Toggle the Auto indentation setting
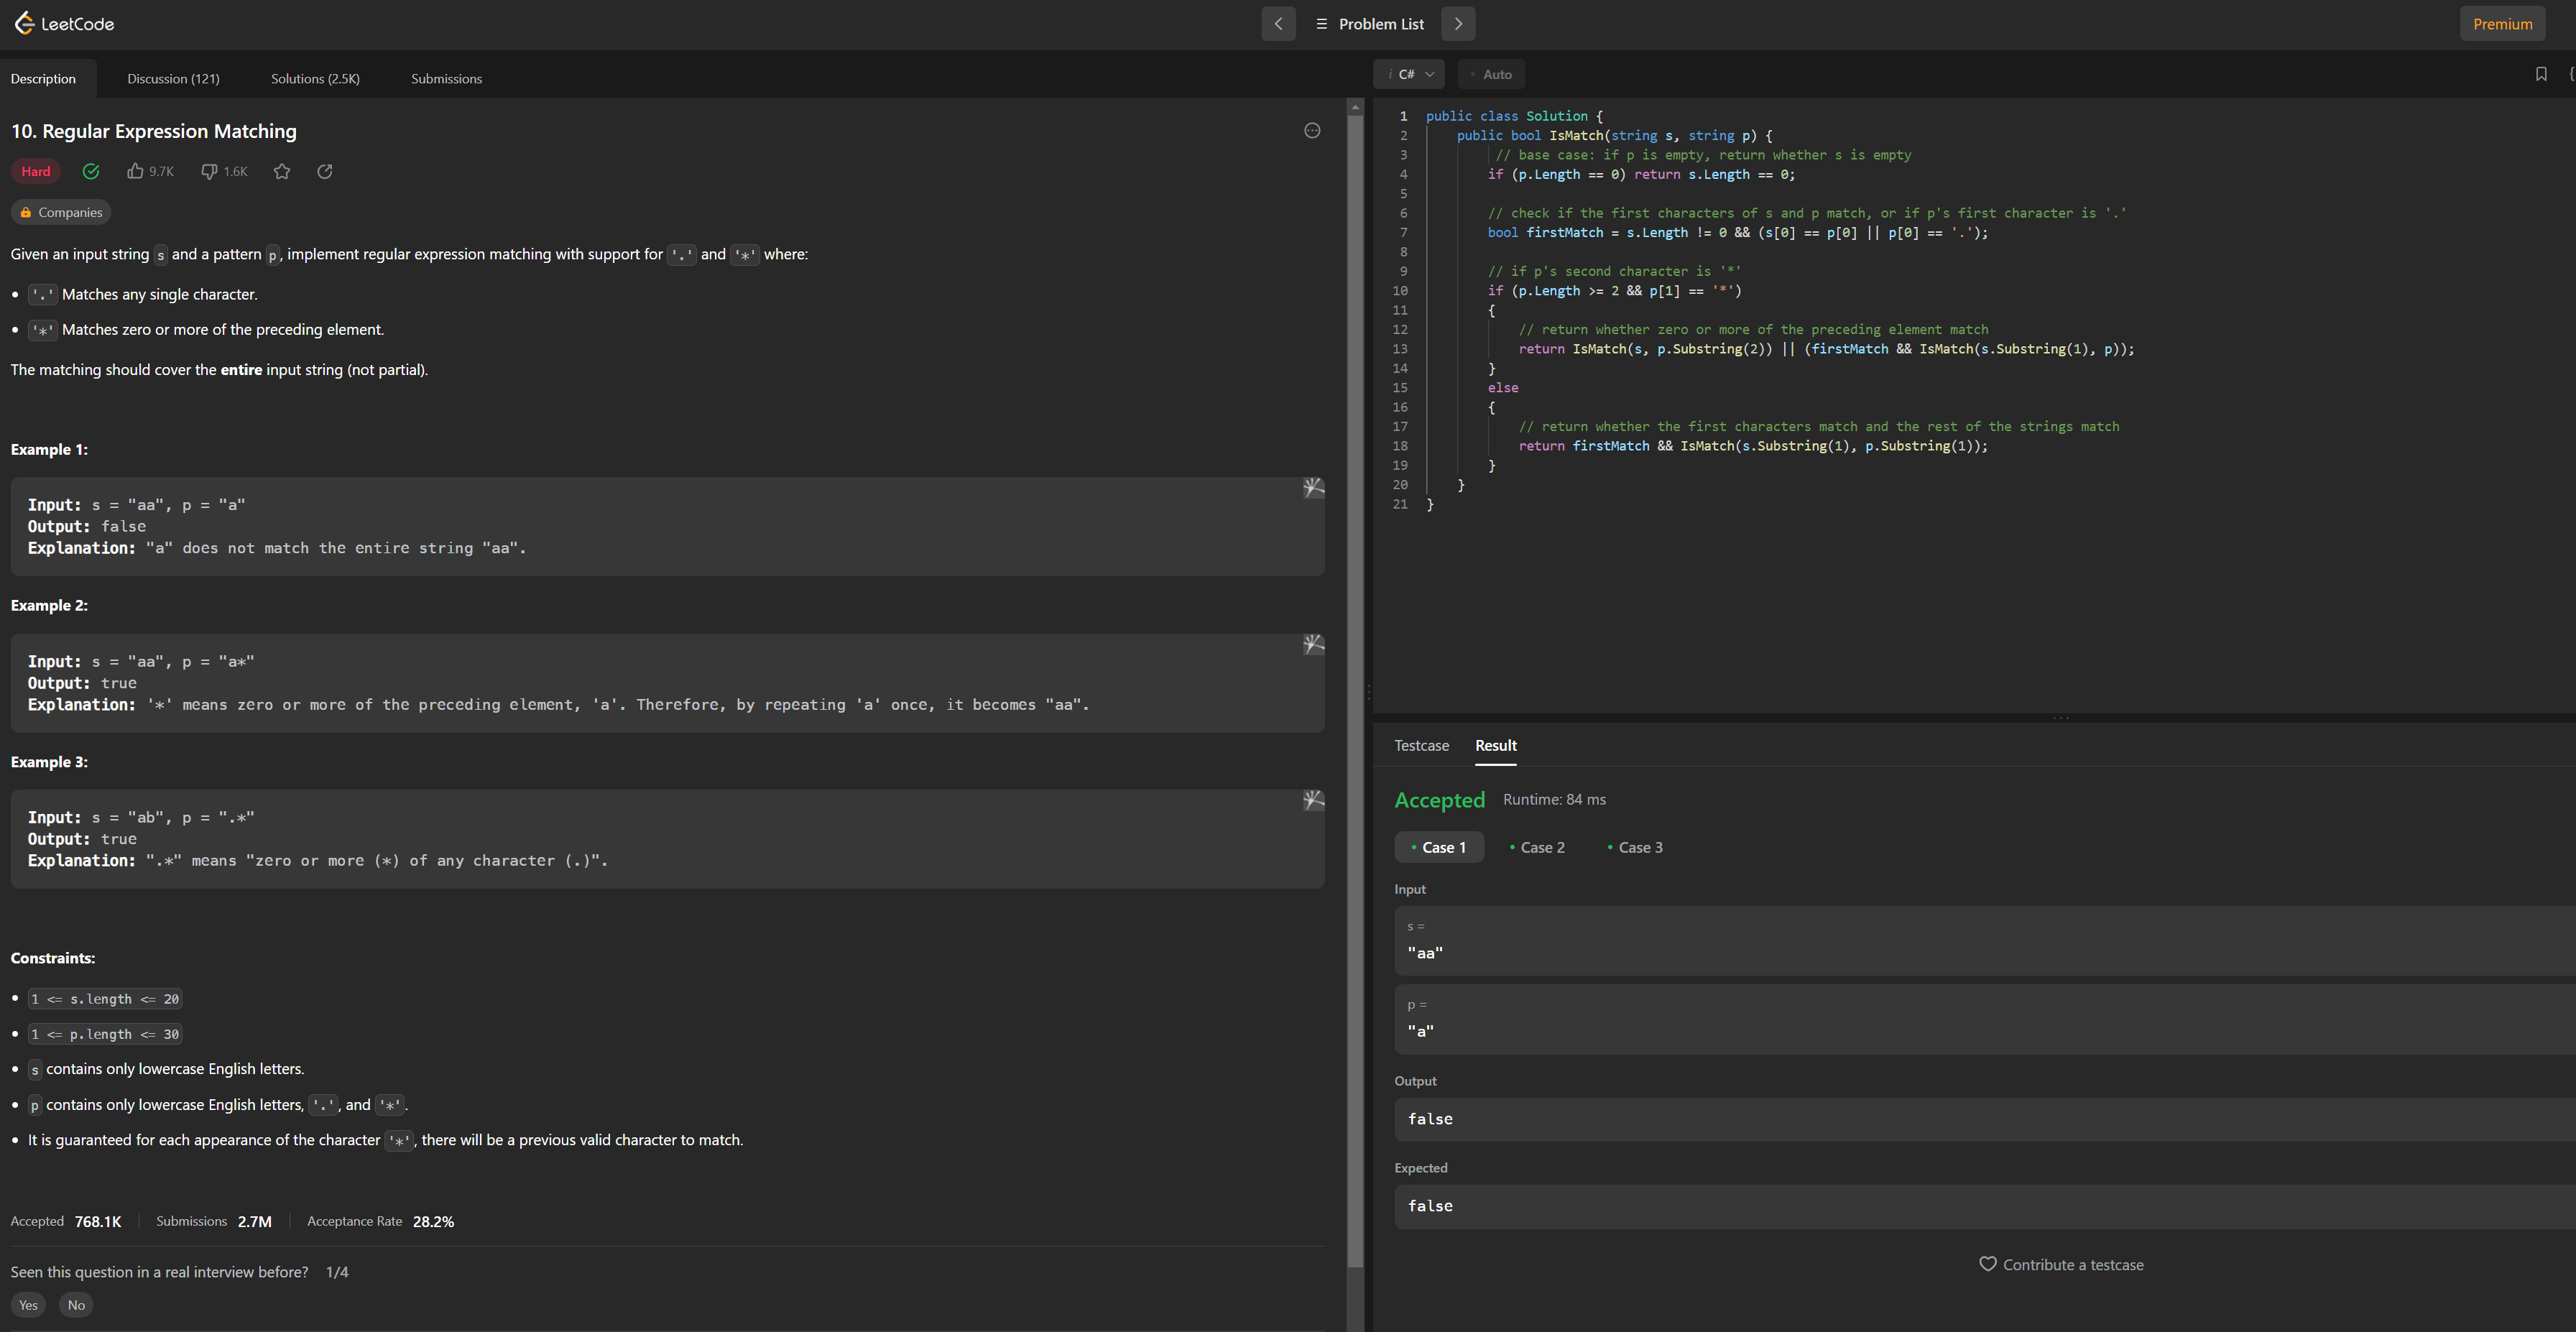2576x1332 pixels. click(x=1491, y=74)
